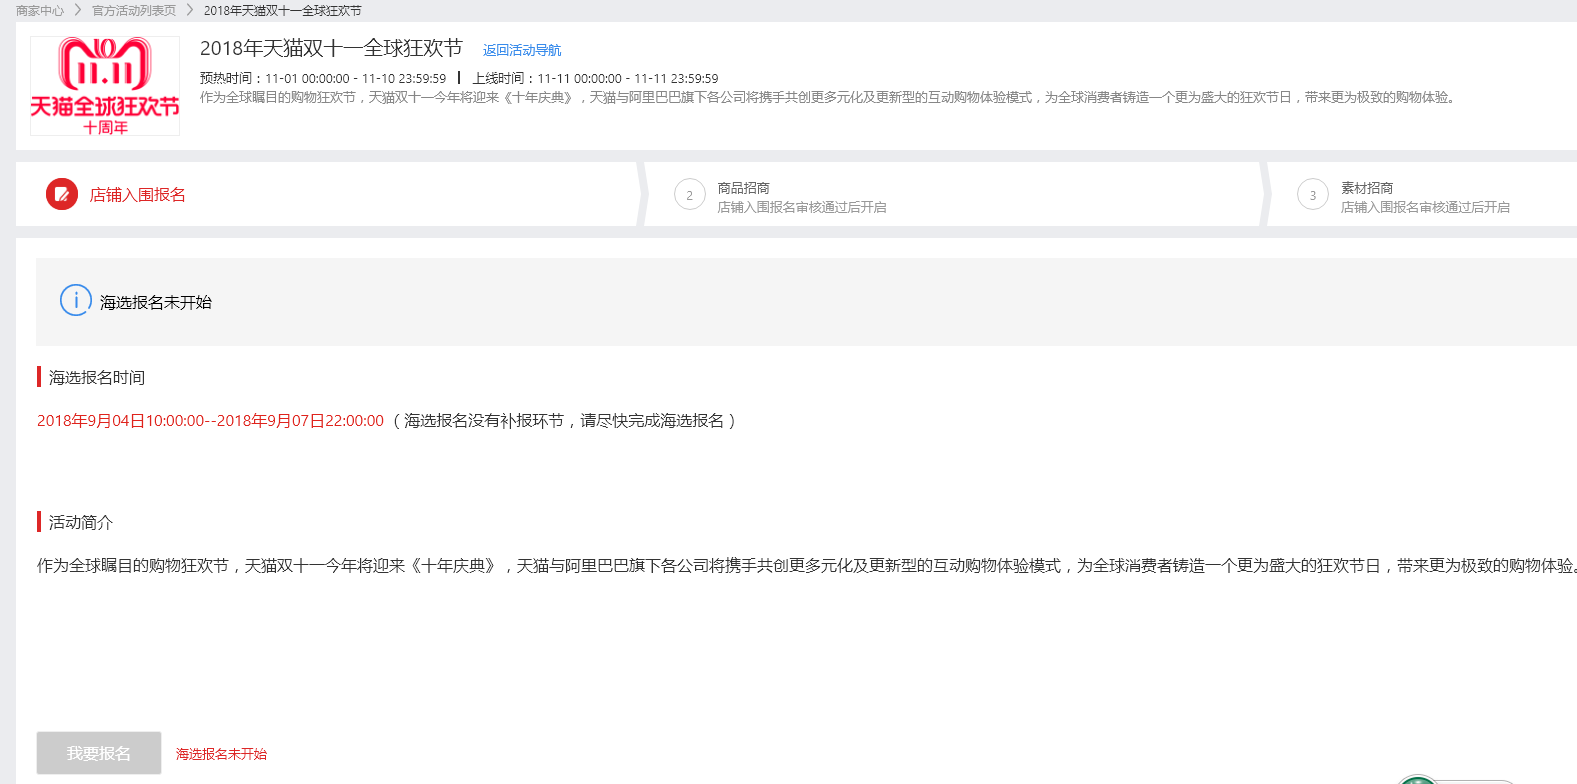Click the green floating icon at bottom right

tap(1418, 779)
